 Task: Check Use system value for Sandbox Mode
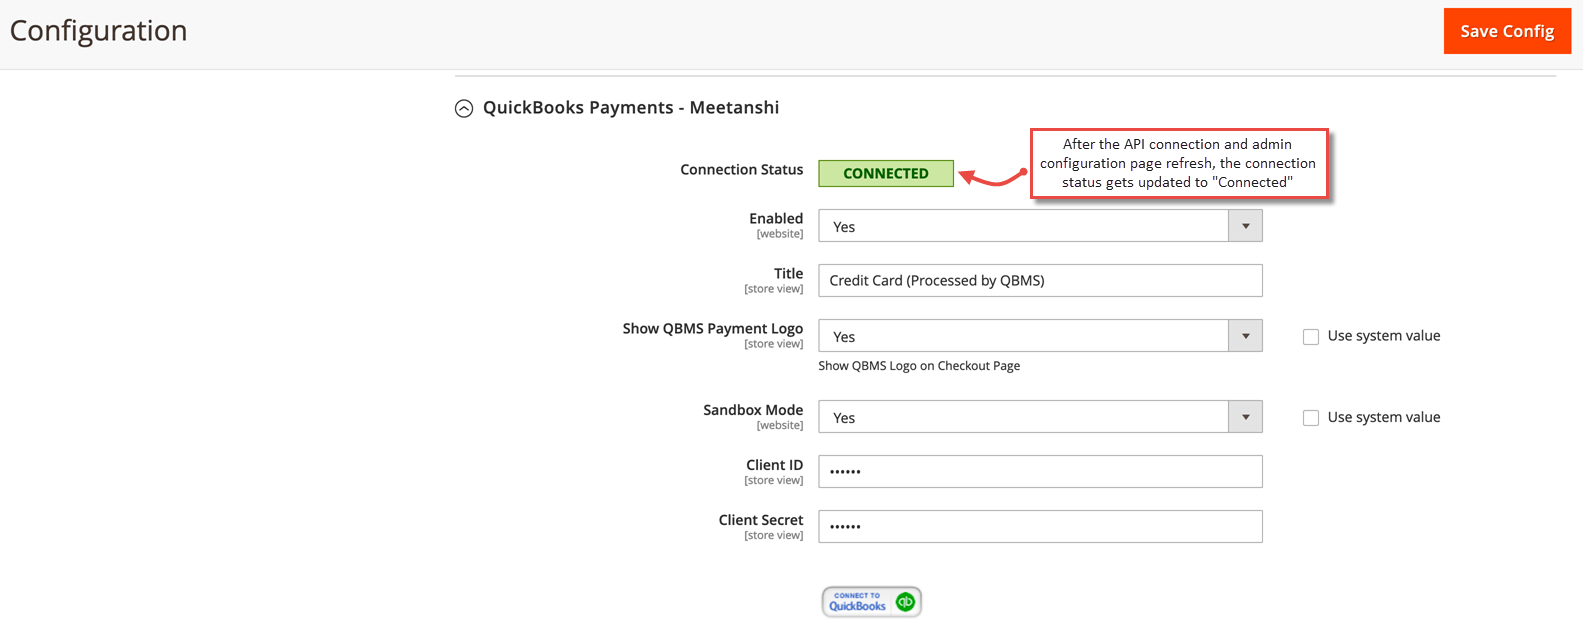point(1311,418)
